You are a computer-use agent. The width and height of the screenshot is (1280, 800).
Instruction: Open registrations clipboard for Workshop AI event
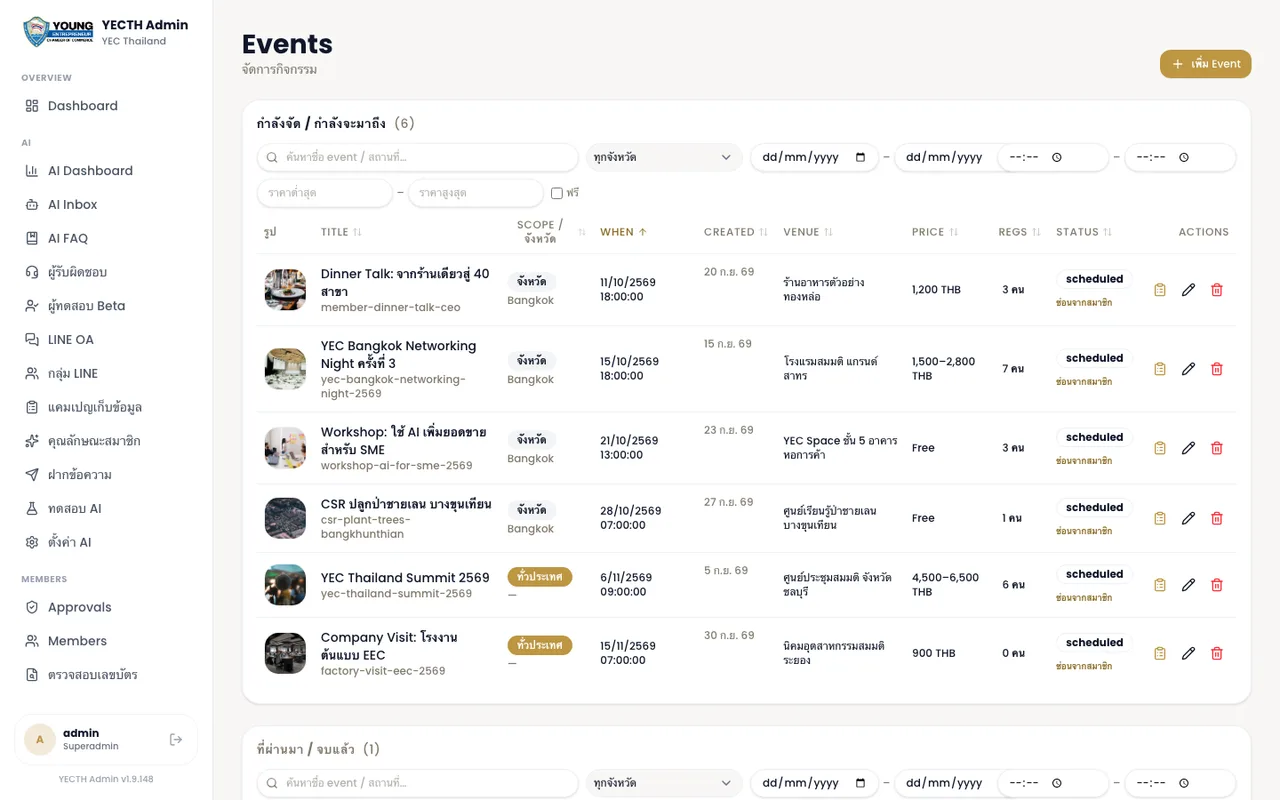pos(1160,448)
